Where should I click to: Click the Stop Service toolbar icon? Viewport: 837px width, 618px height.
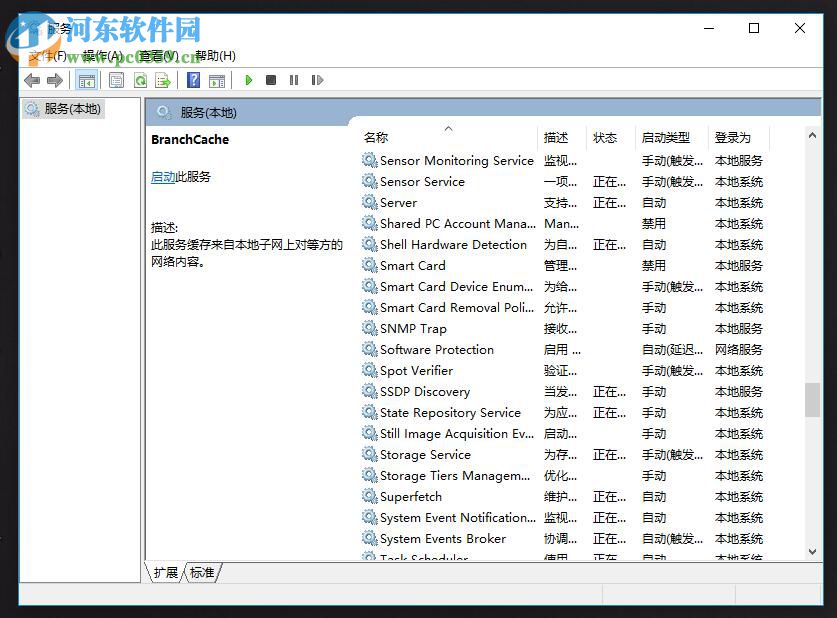click(x=271, y=80)
